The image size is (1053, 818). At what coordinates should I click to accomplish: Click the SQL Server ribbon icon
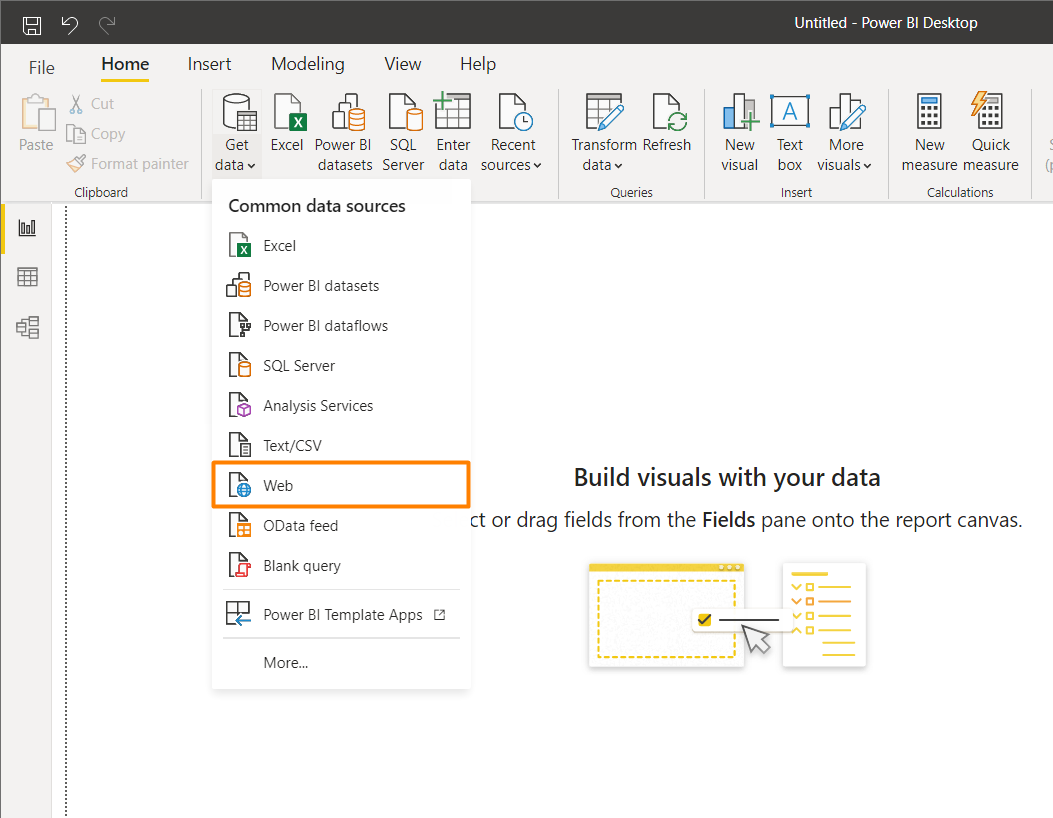pos(405,112)
